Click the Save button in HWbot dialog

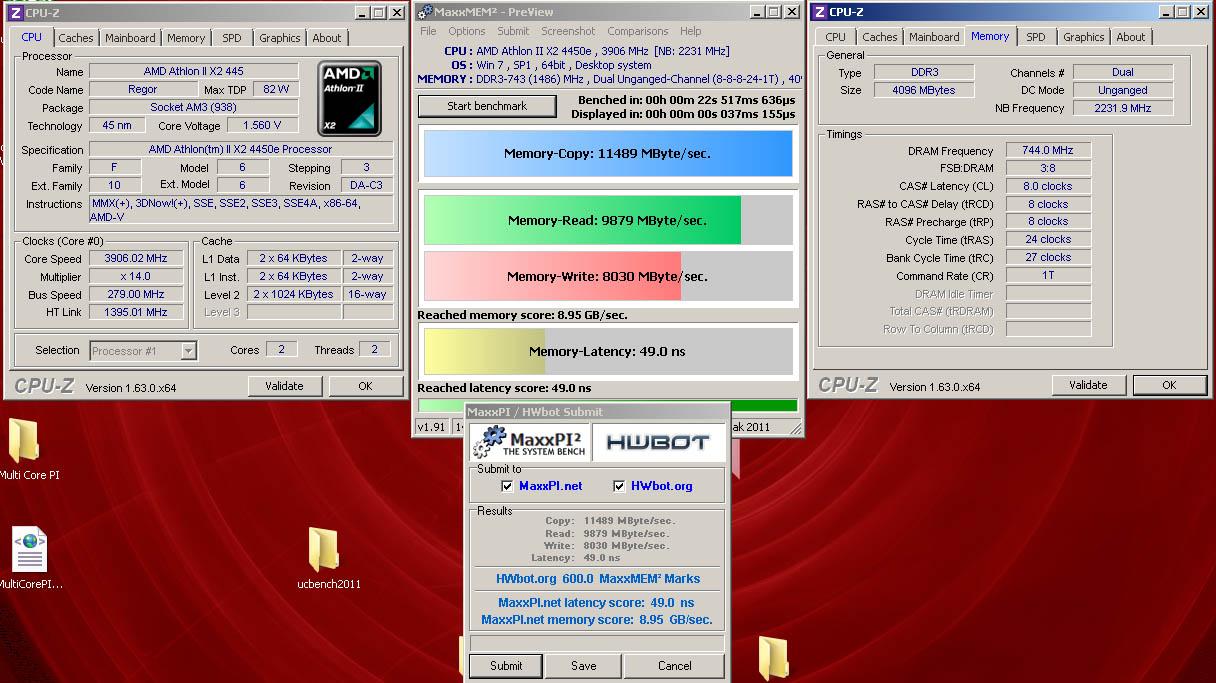click(584, 666)
